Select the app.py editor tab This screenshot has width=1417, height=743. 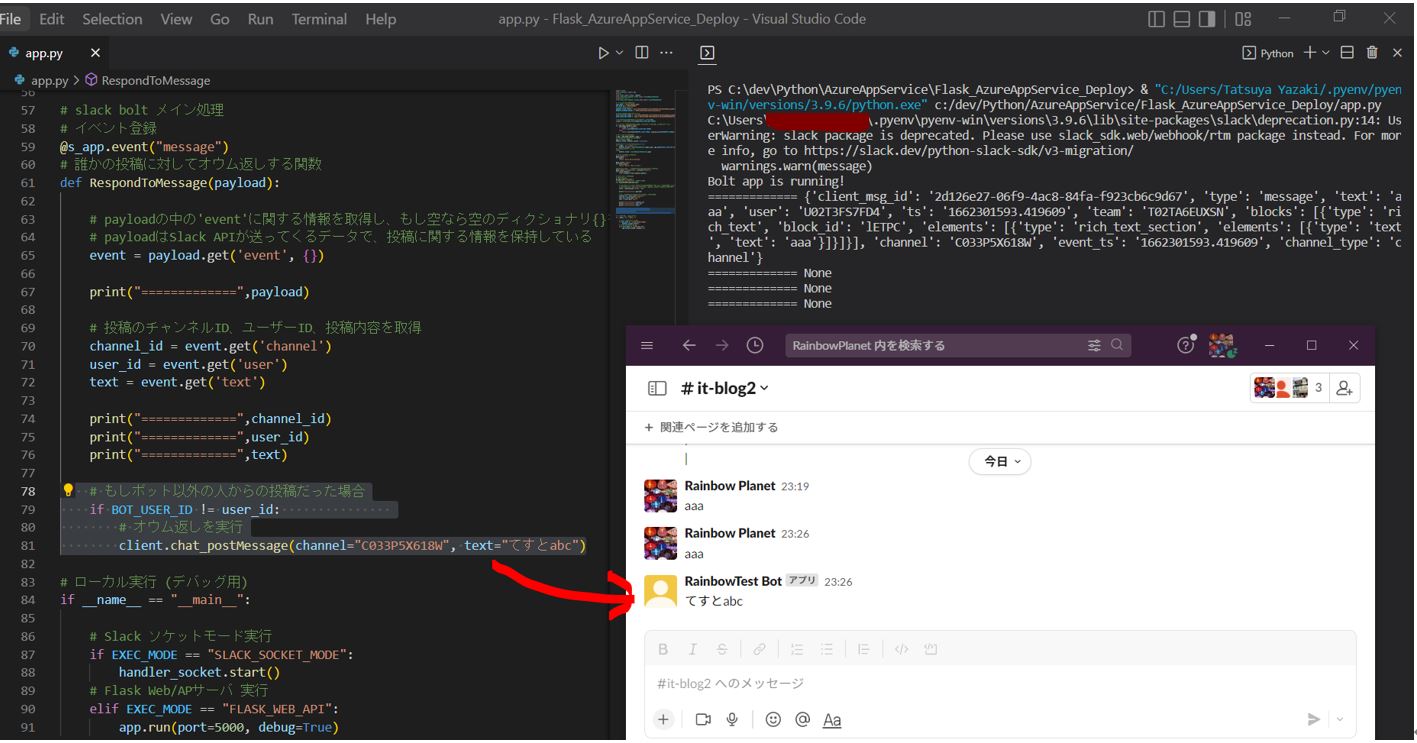(45, 53)
